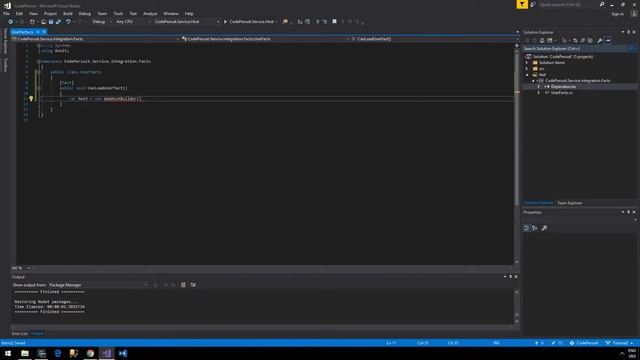The width and height of the screenshot is (640, 360).
Task: Switch to the Team Explorer tab
Action: [569, 203]
